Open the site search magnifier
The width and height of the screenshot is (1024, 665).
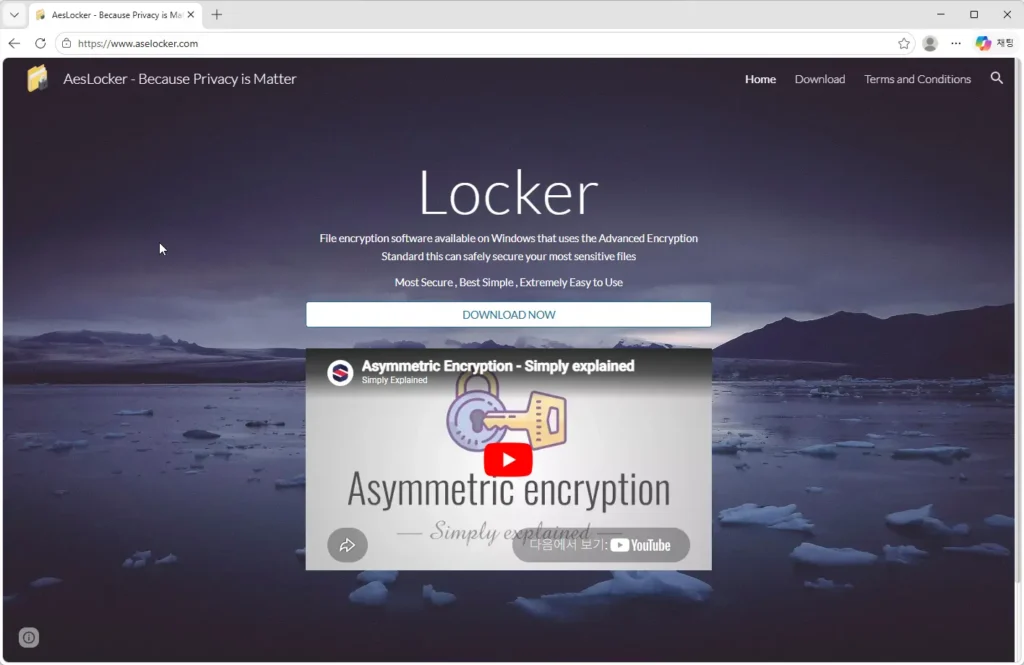997,78
